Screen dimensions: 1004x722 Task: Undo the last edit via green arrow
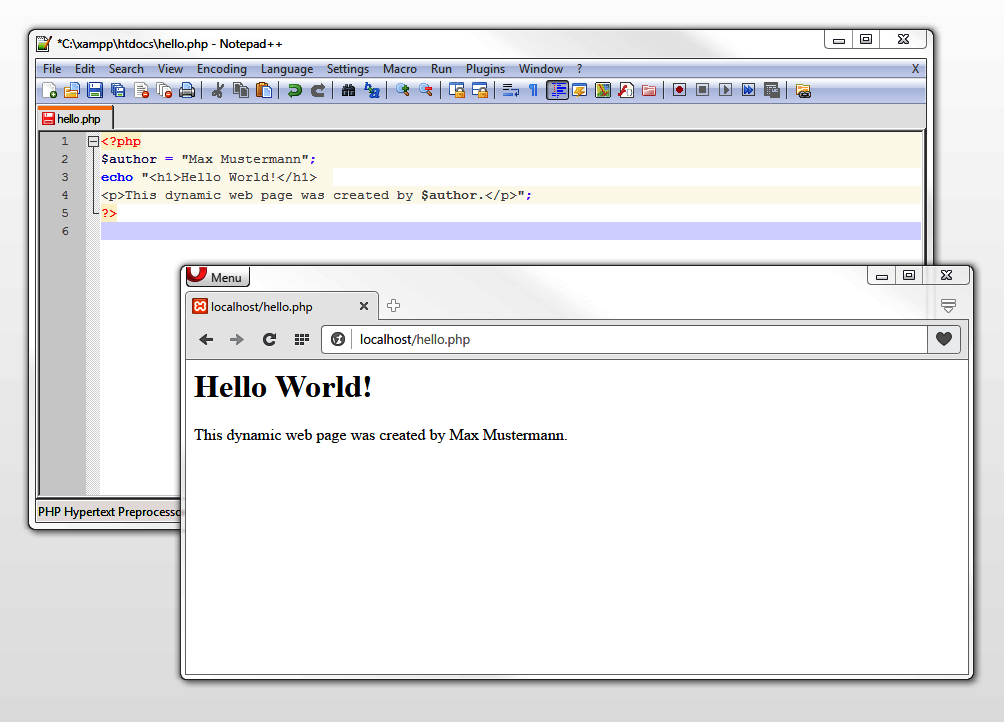tap(294, 91)
